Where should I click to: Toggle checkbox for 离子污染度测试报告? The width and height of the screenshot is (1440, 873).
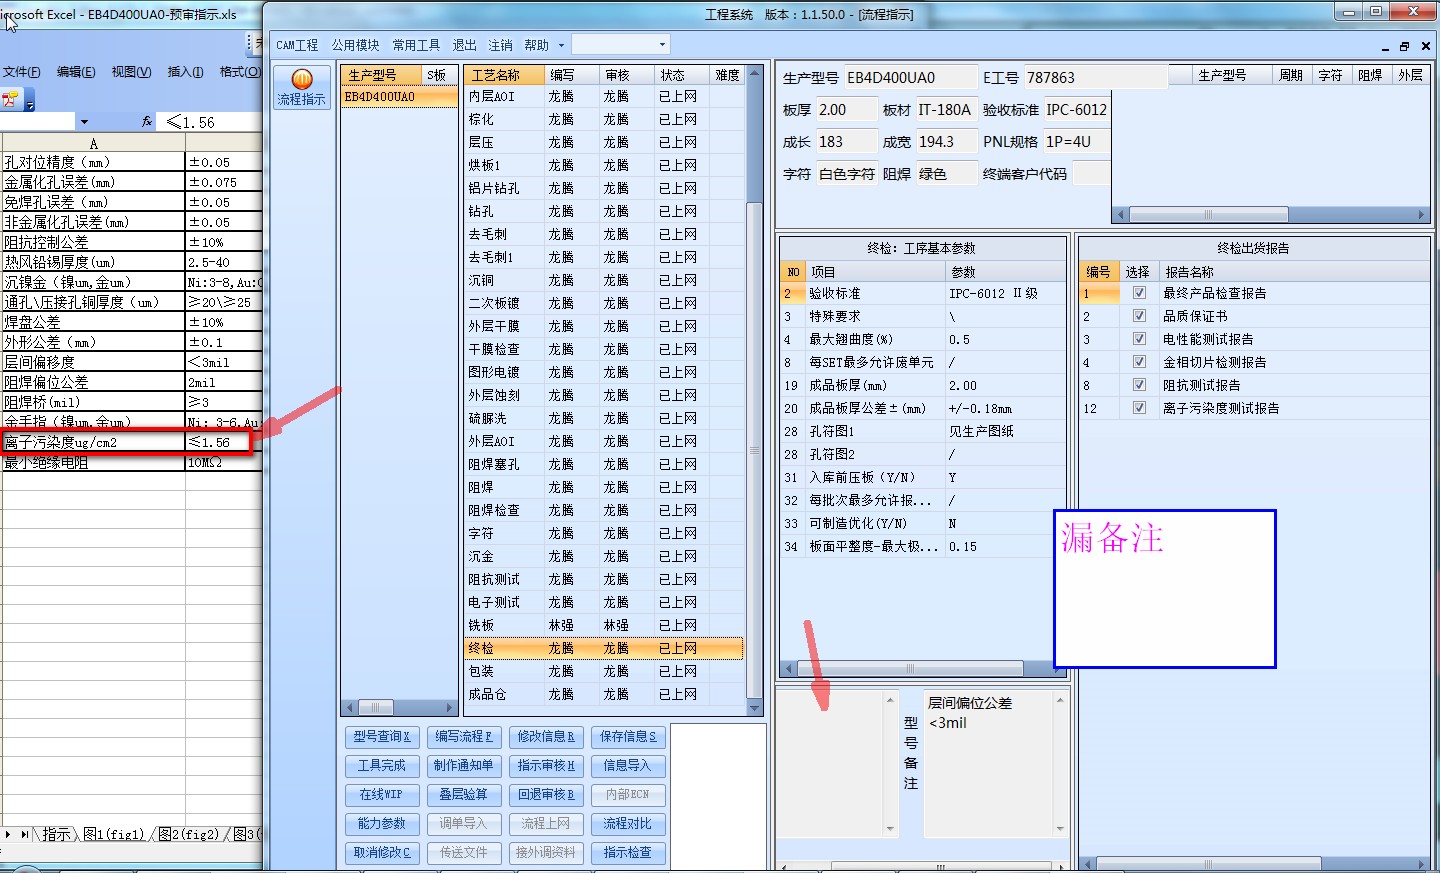[x=1139, y=408]
